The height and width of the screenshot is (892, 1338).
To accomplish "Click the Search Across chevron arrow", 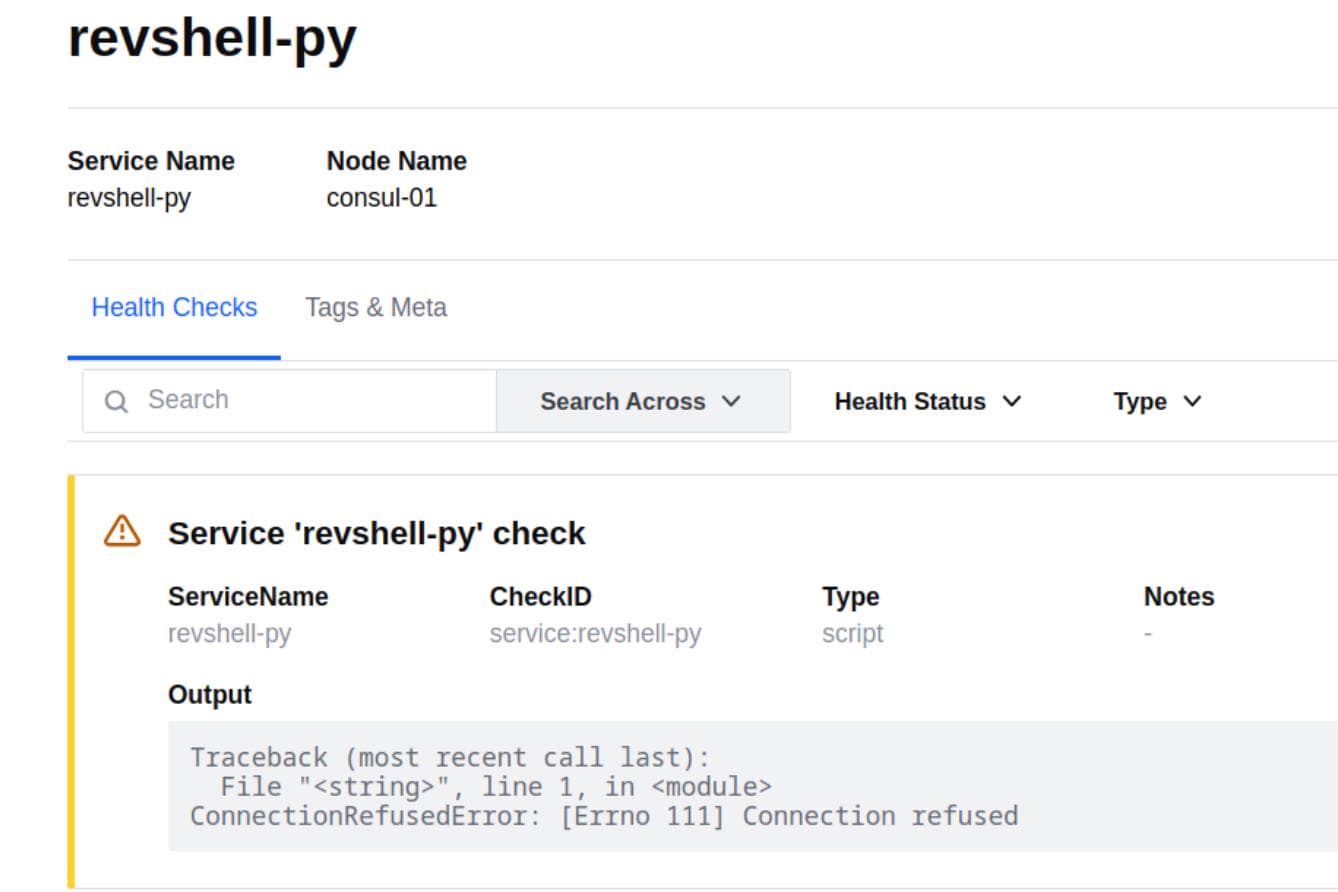I will point(731,401).
